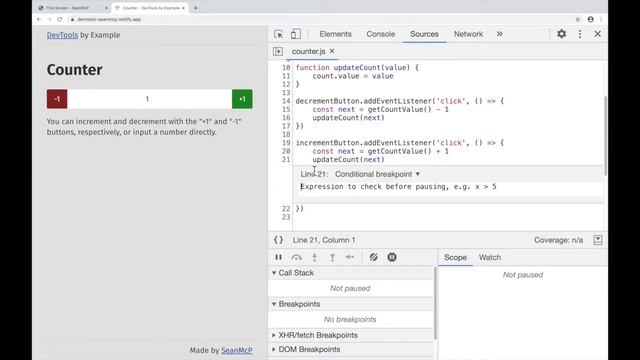Image resolution: width=640 pixels, height=360 pixels.
Task: Click the browser address bar
Action: coord(318,19)
